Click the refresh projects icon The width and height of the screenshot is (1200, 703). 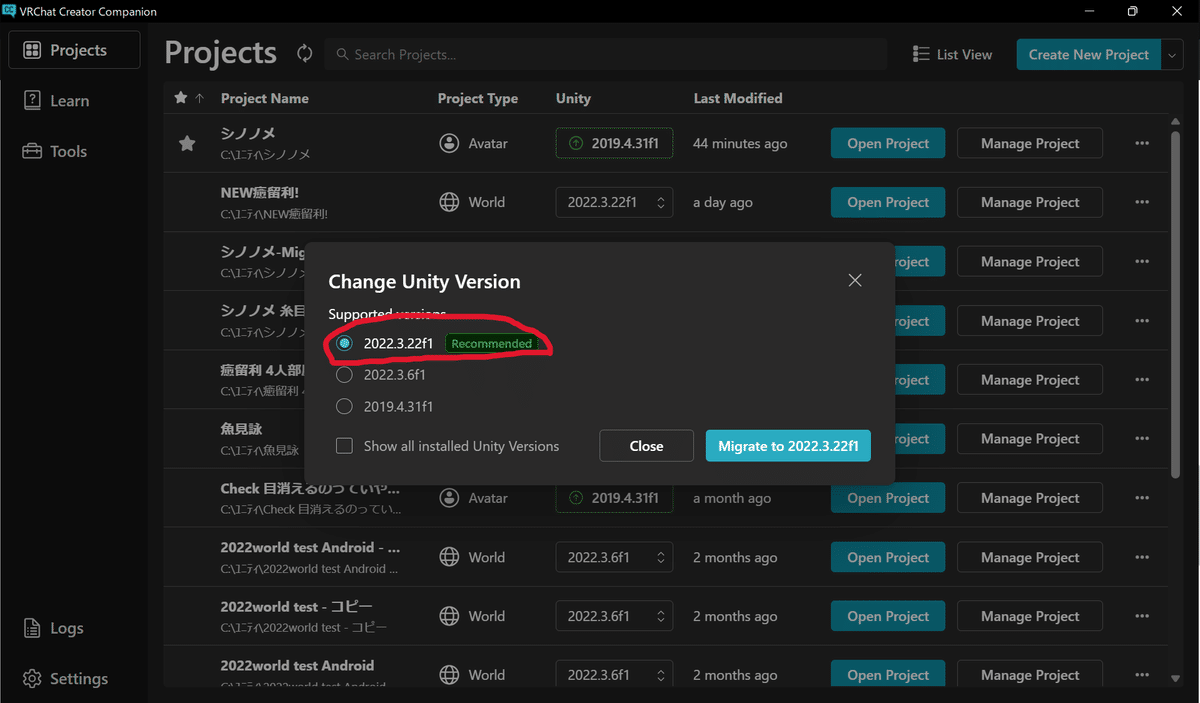[x=304, y=53]
